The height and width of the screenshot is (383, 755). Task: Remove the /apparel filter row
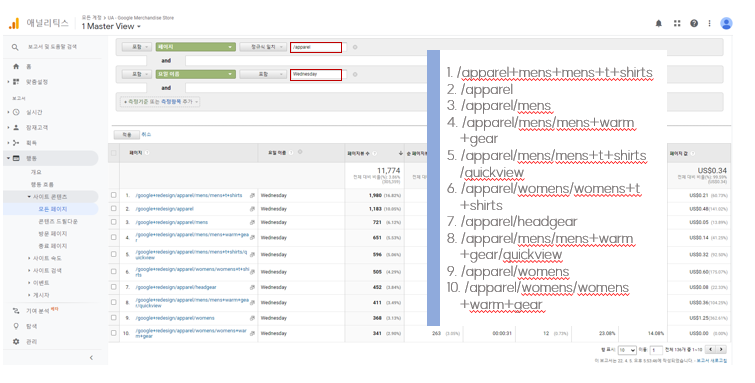click(355, 47)
